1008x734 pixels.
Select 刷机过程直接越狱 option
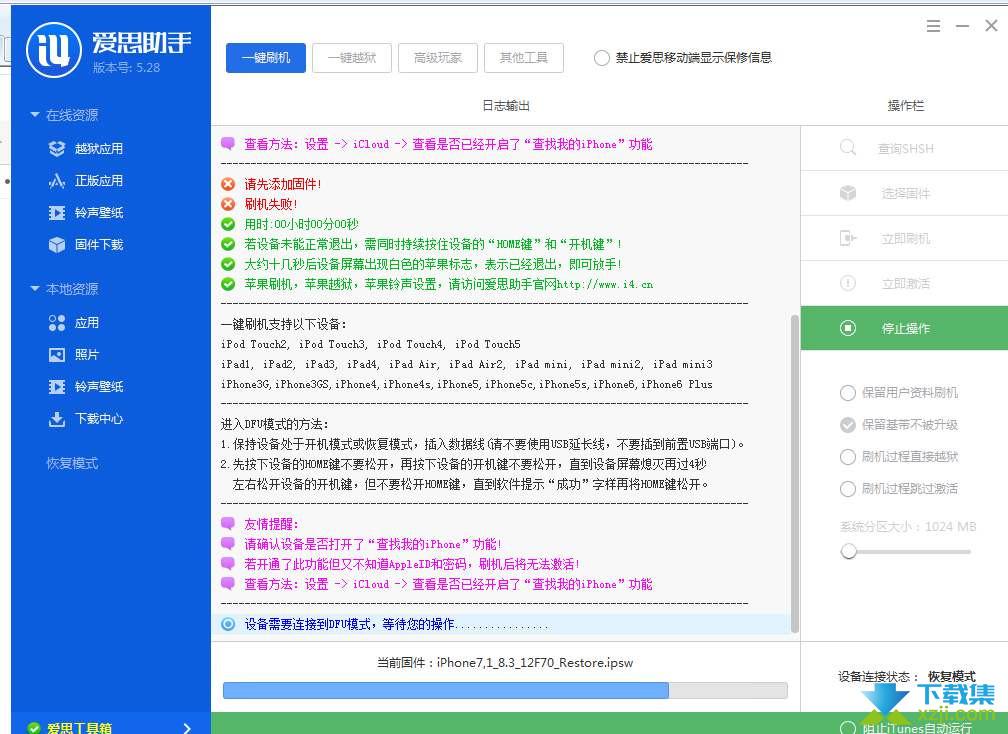[x=848, y=457]
